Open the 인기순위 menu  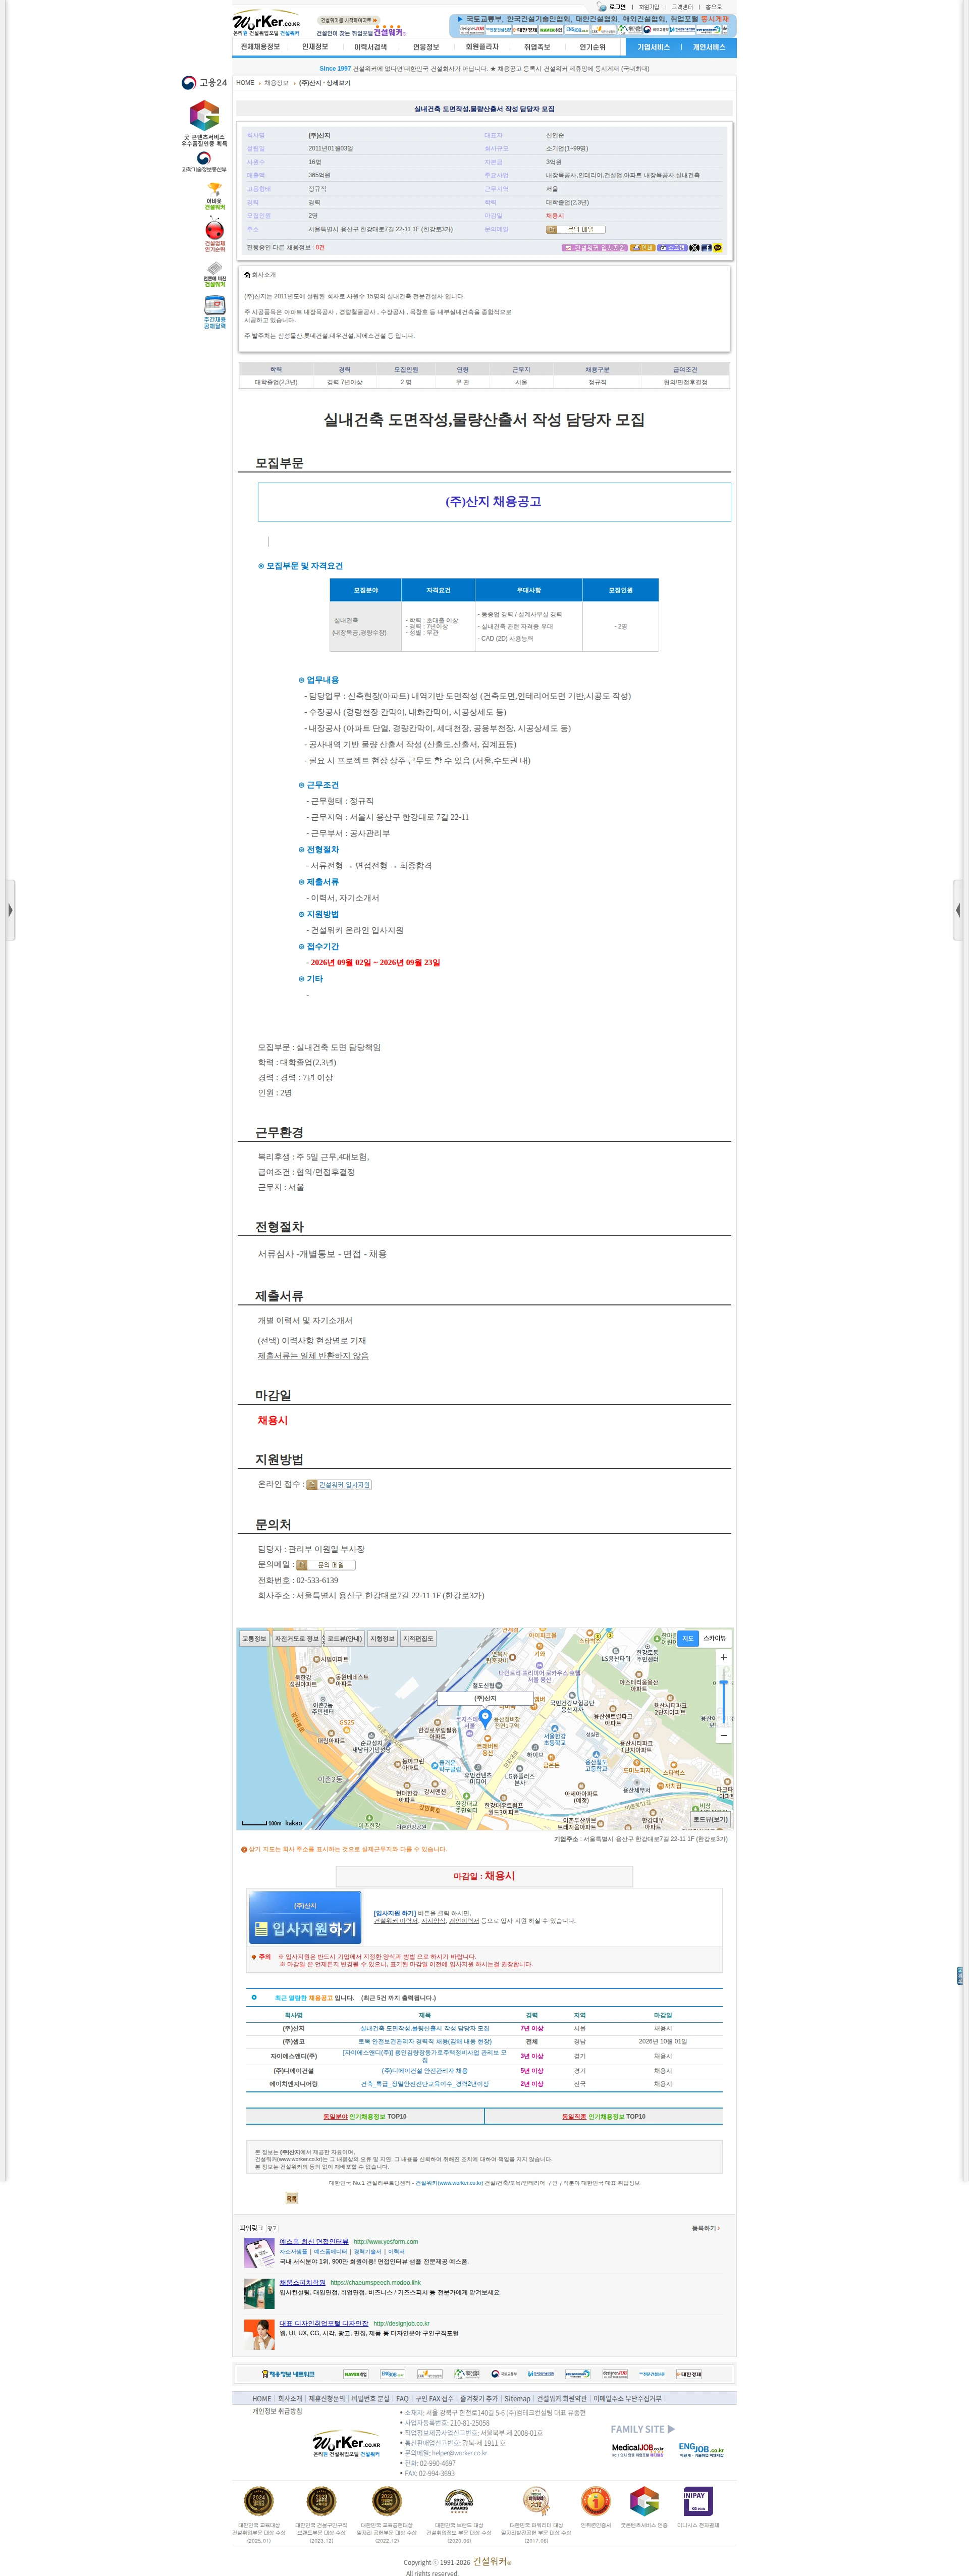592,47
